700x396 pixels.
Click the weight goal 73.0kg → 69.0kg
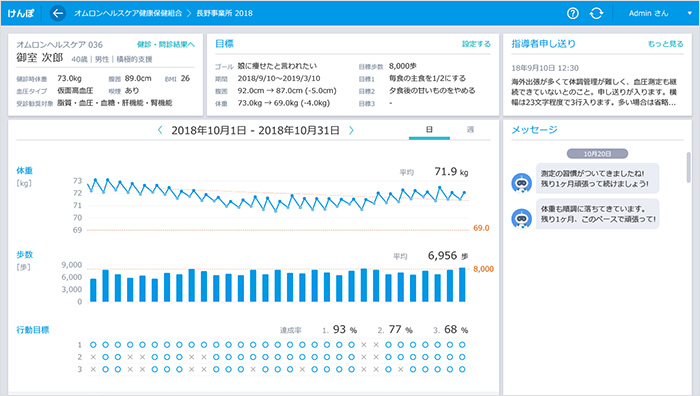(283, 103)
